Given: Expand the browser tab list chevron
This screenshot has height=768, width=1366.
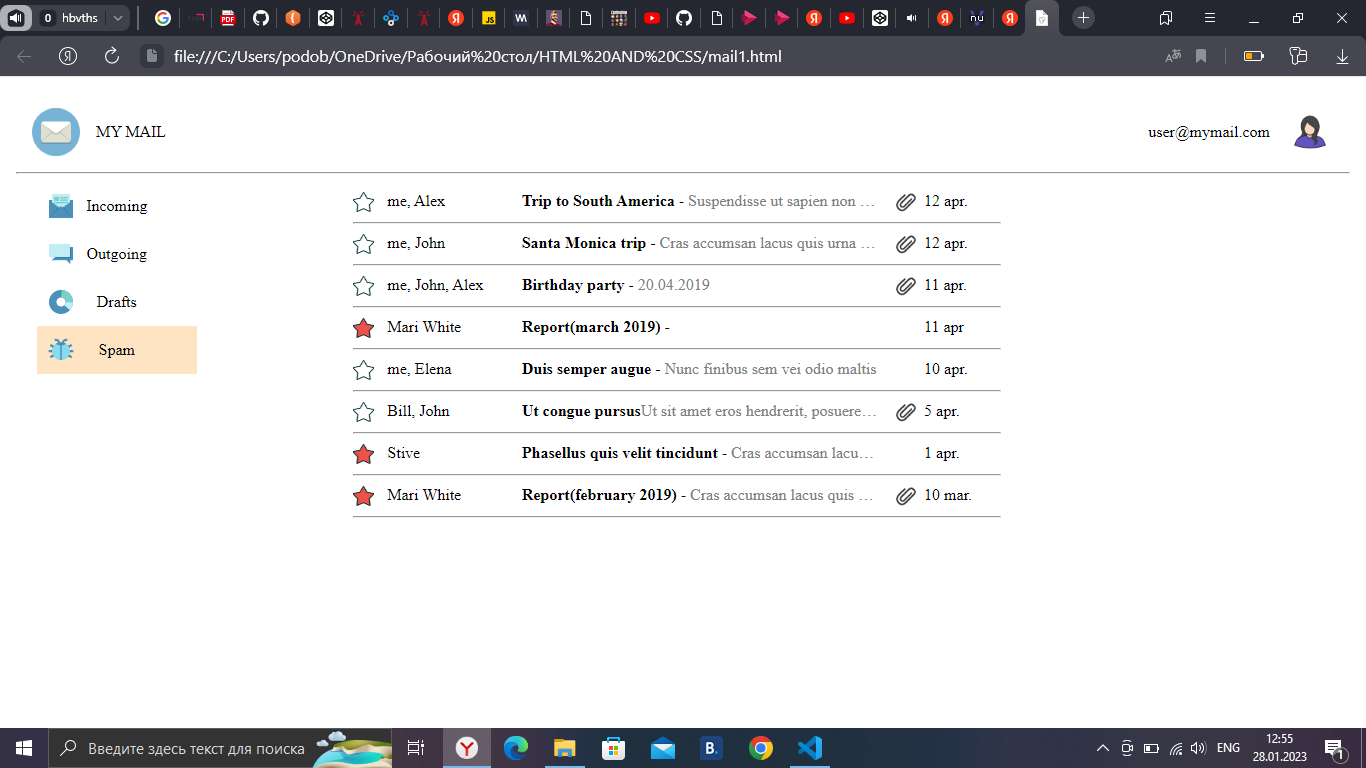Looking at the screenshot, I should point(117,17).
